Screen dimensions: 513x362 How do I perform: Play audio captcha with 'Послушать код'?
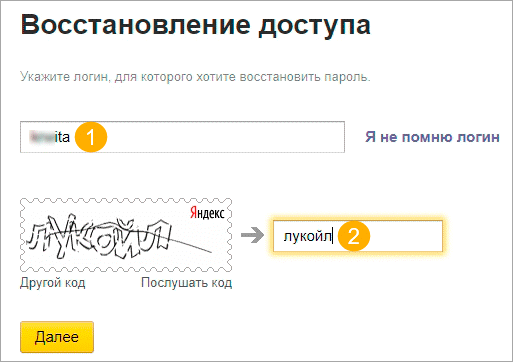tap(186, 283)
